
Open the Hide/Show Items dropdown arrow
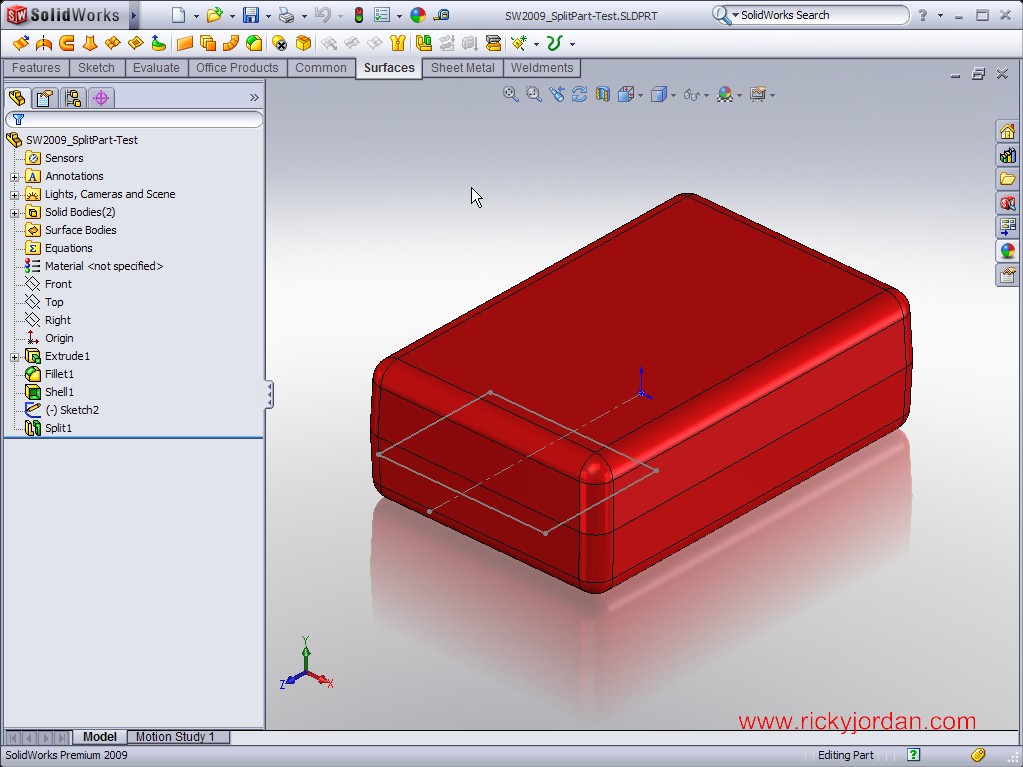click(707, 96)
